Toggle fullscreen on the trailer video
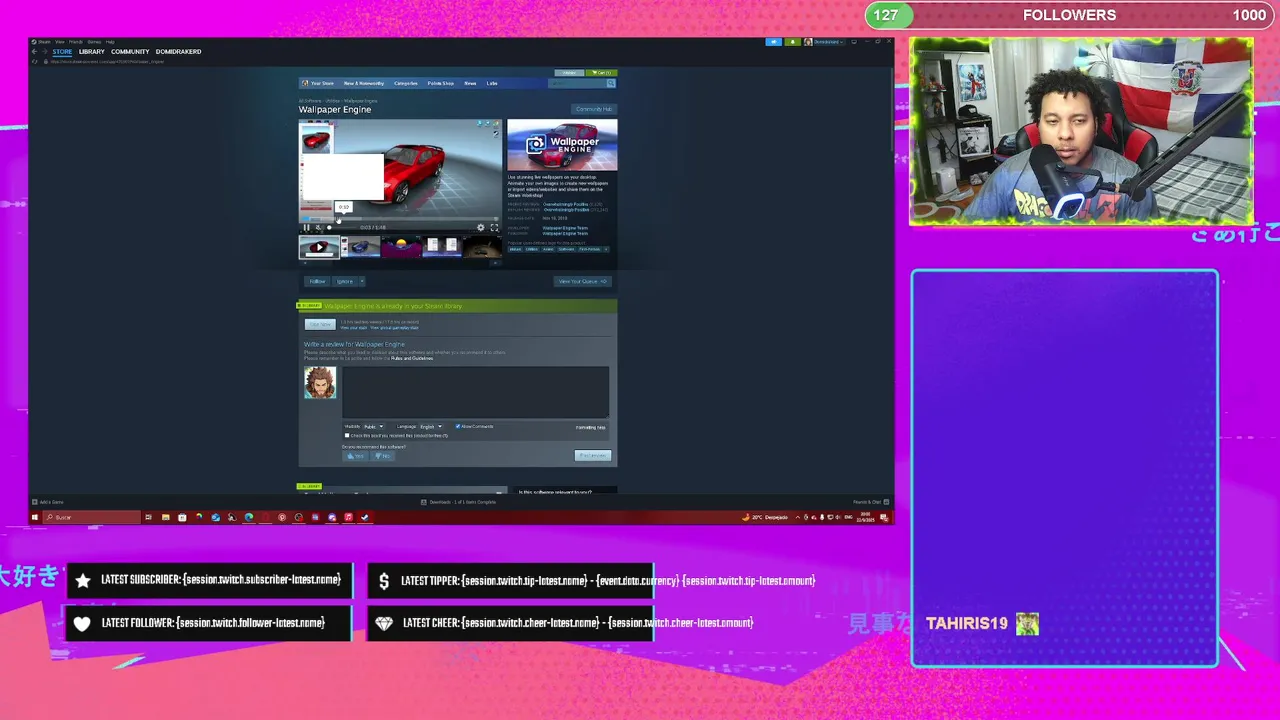Viewport: 1280px width, 720px height. [x=493, y=227]
